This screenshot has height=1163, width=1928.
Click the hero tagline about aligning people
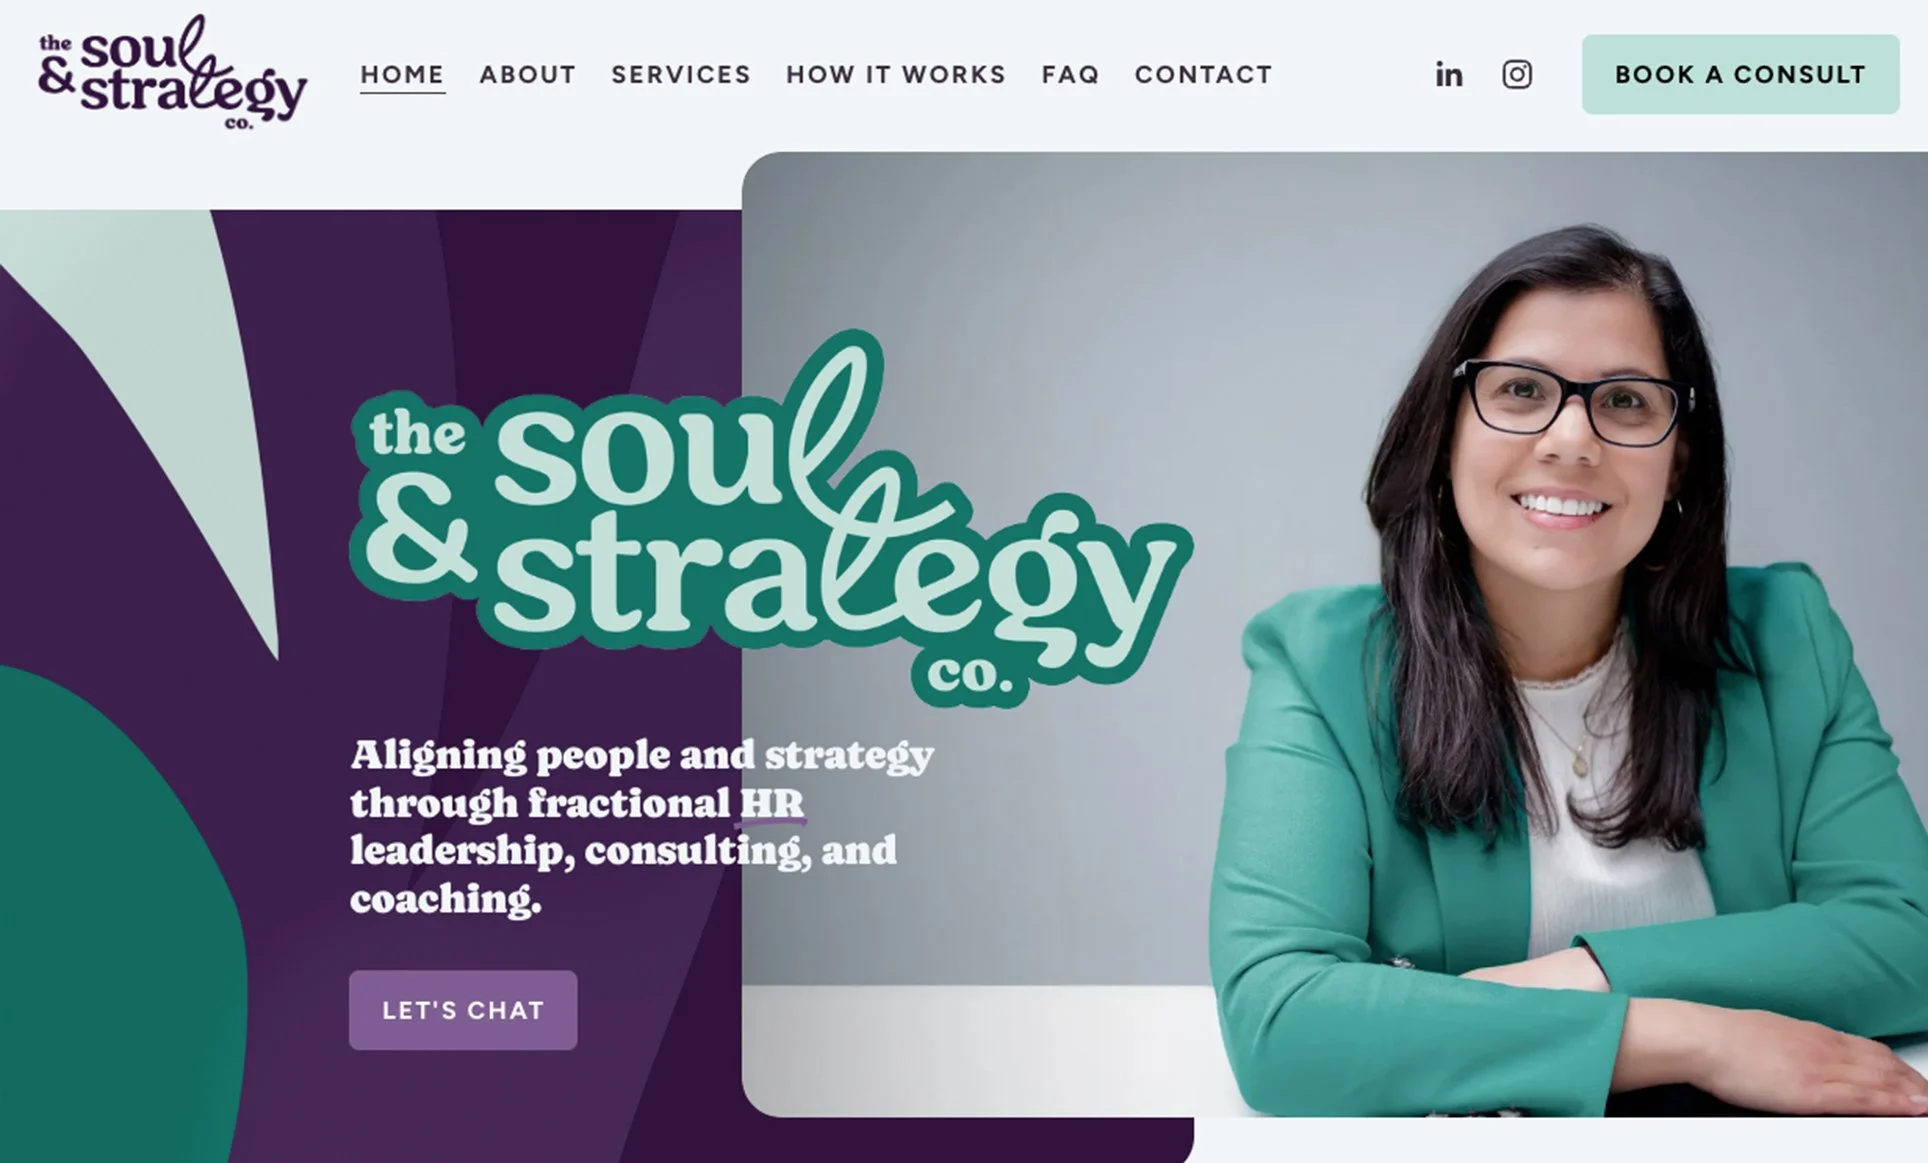641,827
